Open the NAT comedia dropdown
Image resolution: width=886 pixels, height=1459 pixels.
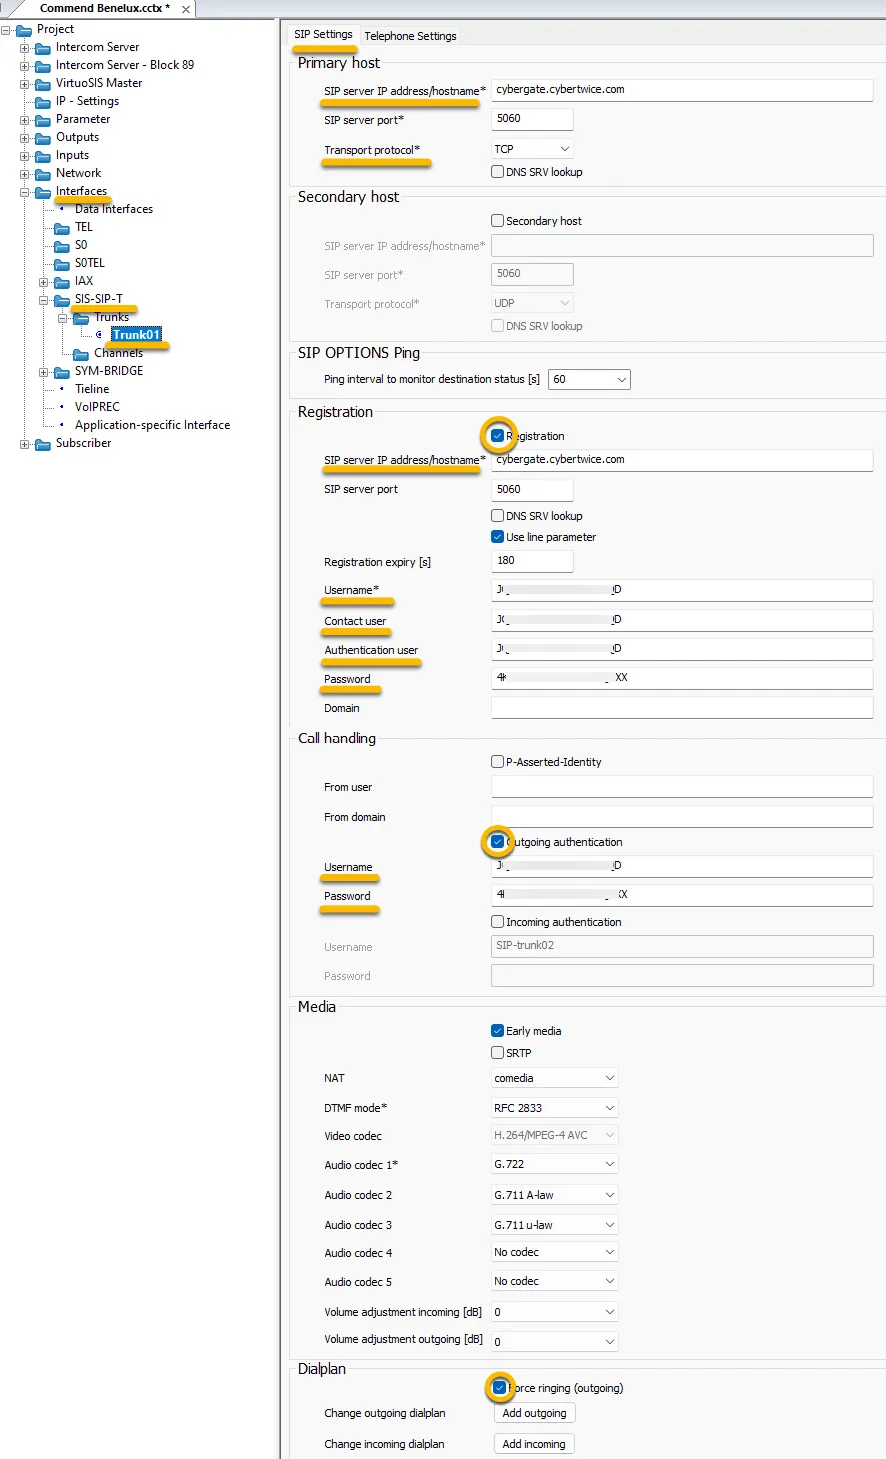click(x=554, y=1078)
